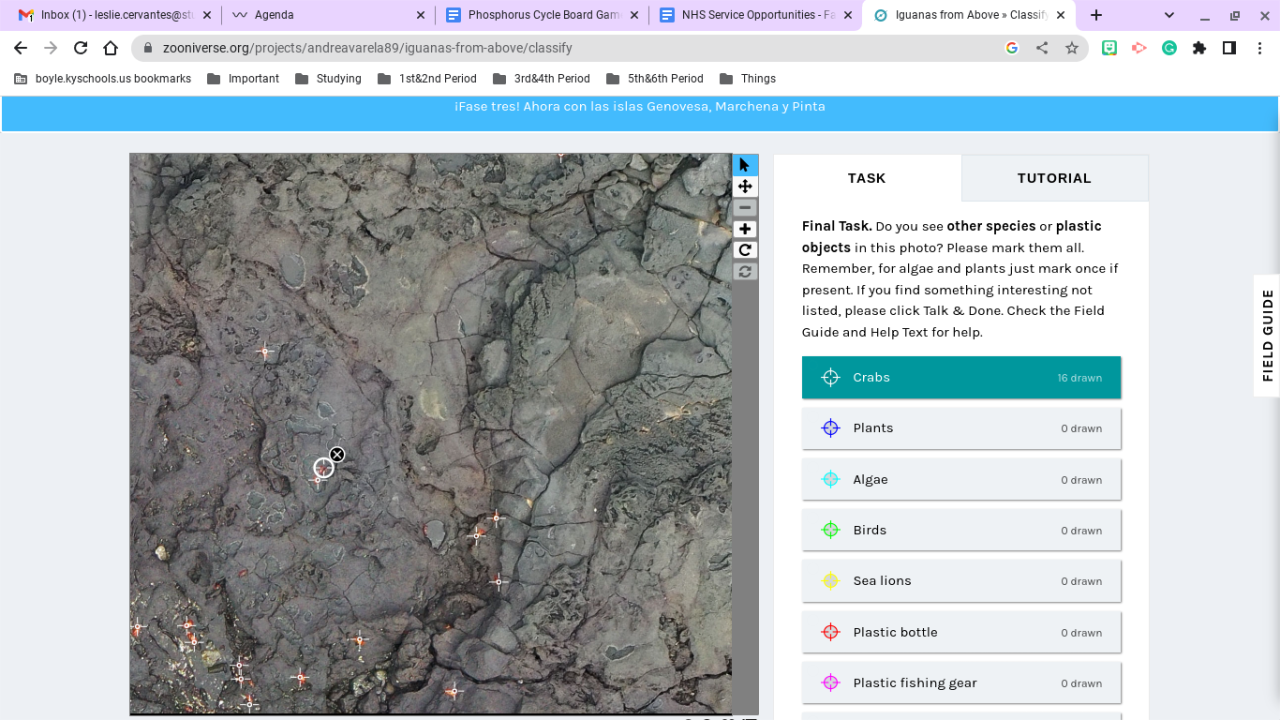1280x720 pixels.
Task: Choose the Algae marking tool
Action: (960, 479)
